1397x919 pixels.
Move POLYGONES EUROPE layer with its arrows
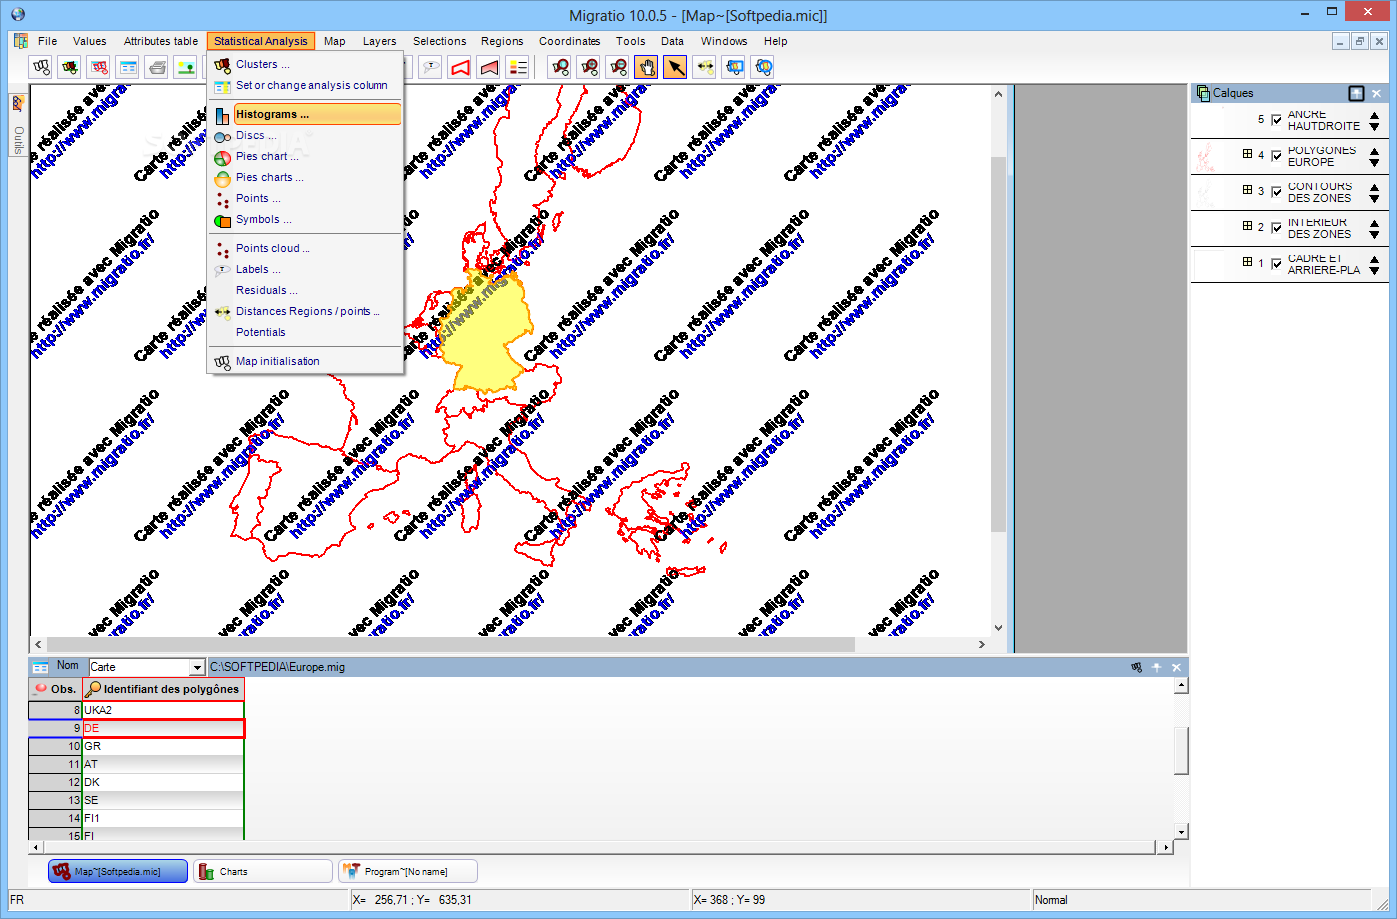coord(1374,157)
